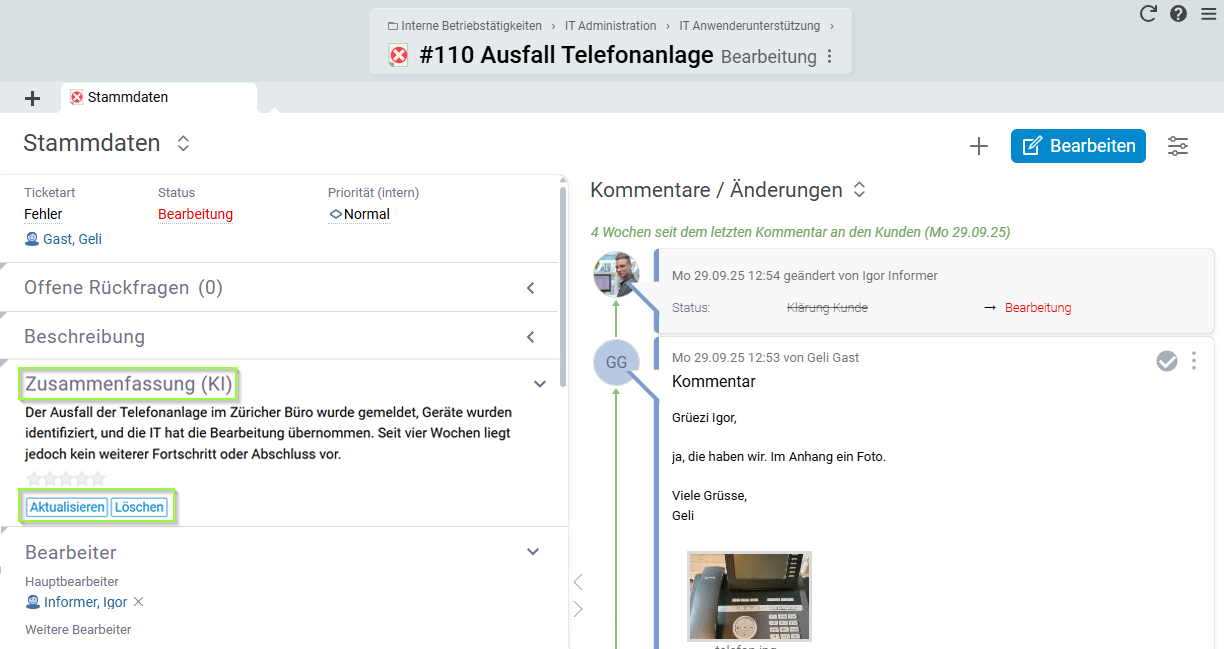Screen dimensions: 1224x649
Task: Open the view settings sliders icon
Action: (1178, 146)
